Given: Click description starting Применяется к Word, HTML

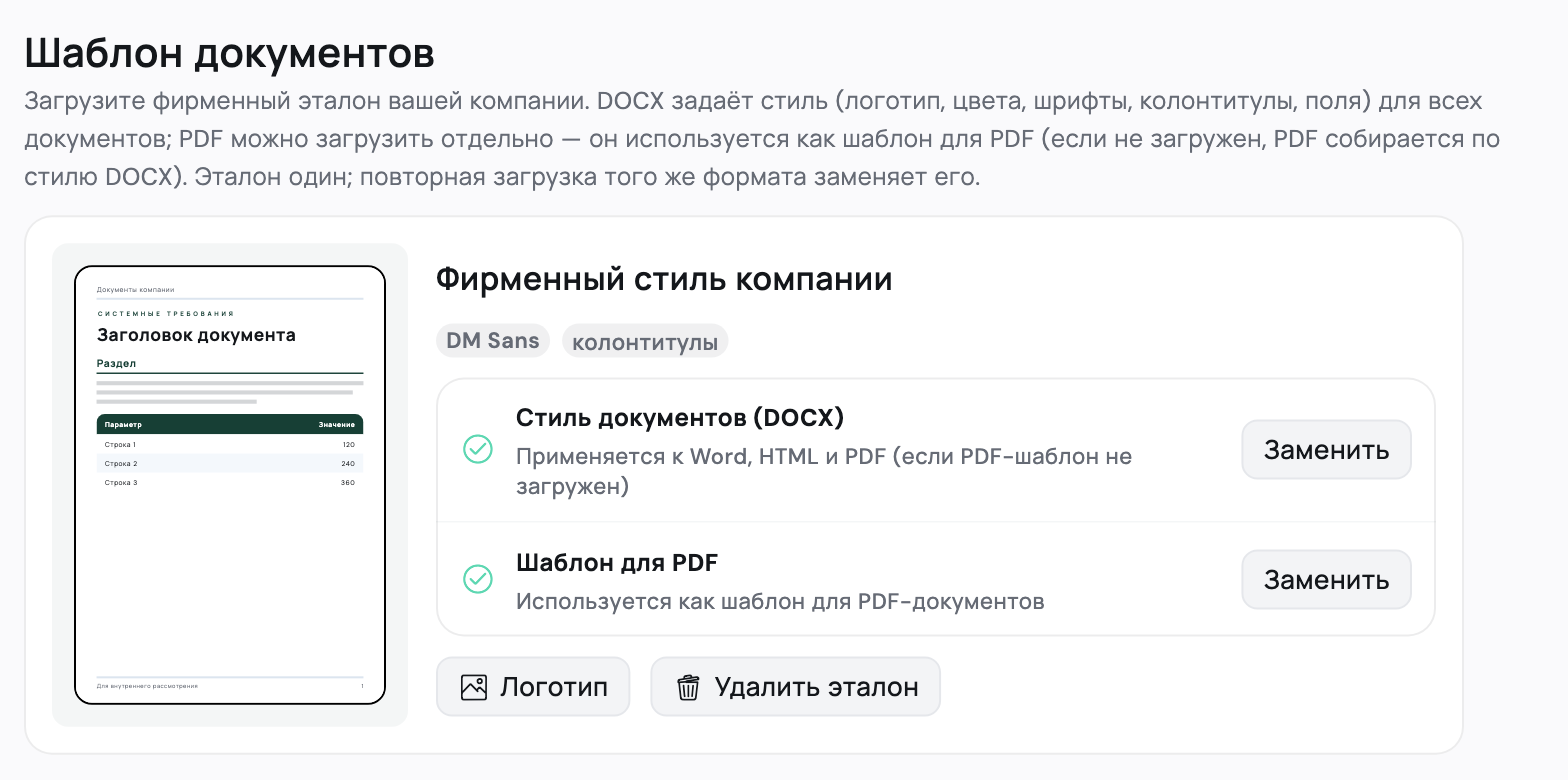Looking at the screenshot, I should (824, 472).
